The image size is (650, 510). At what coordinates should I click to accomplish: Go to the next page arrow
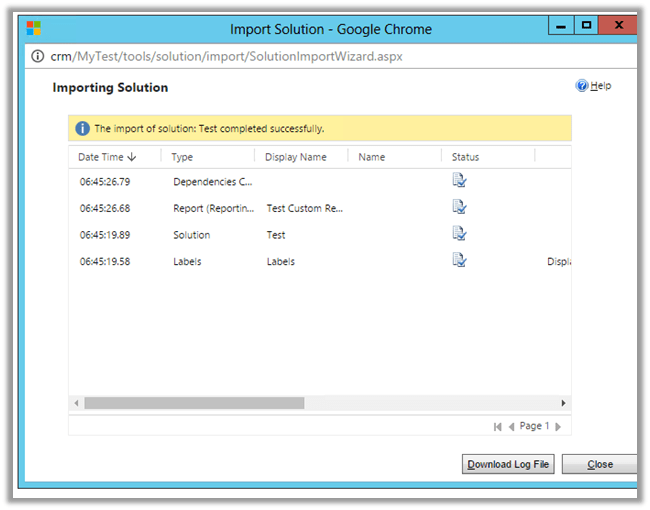[558, 427]
